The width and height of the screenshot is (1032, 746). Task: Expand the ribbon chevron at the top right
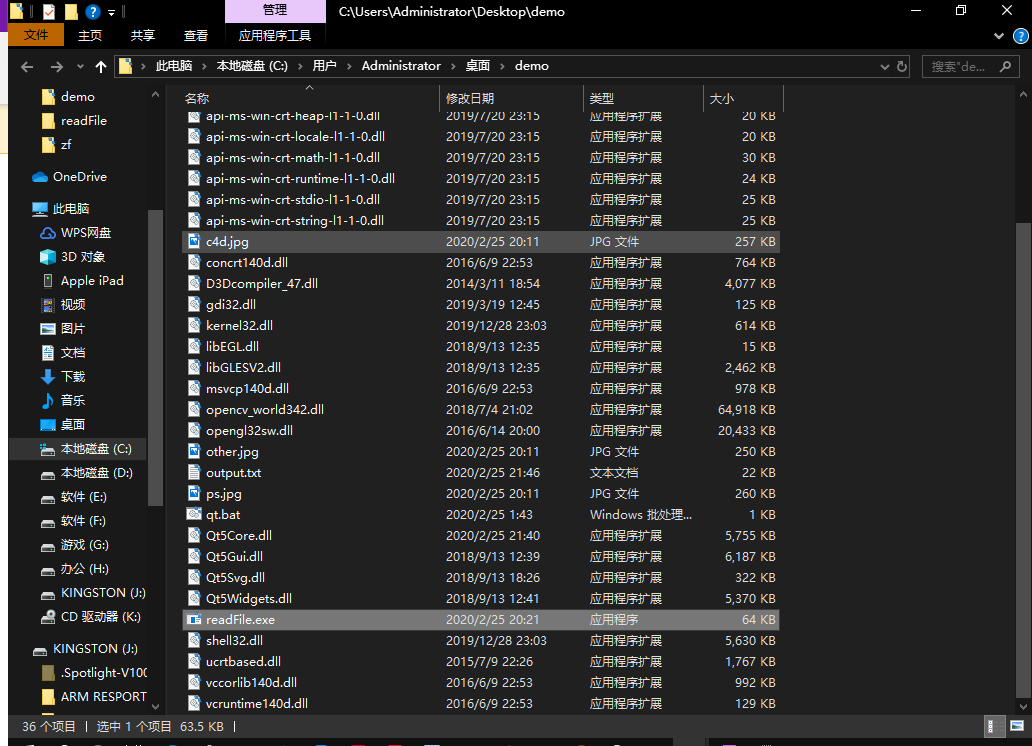pyautogui.click(x=998, y=35)
